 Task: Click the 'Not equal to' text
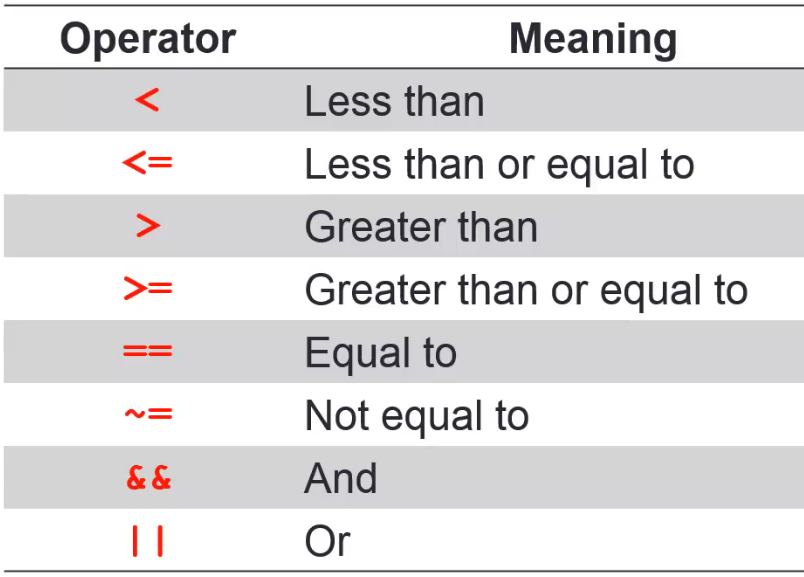[416, 415]
